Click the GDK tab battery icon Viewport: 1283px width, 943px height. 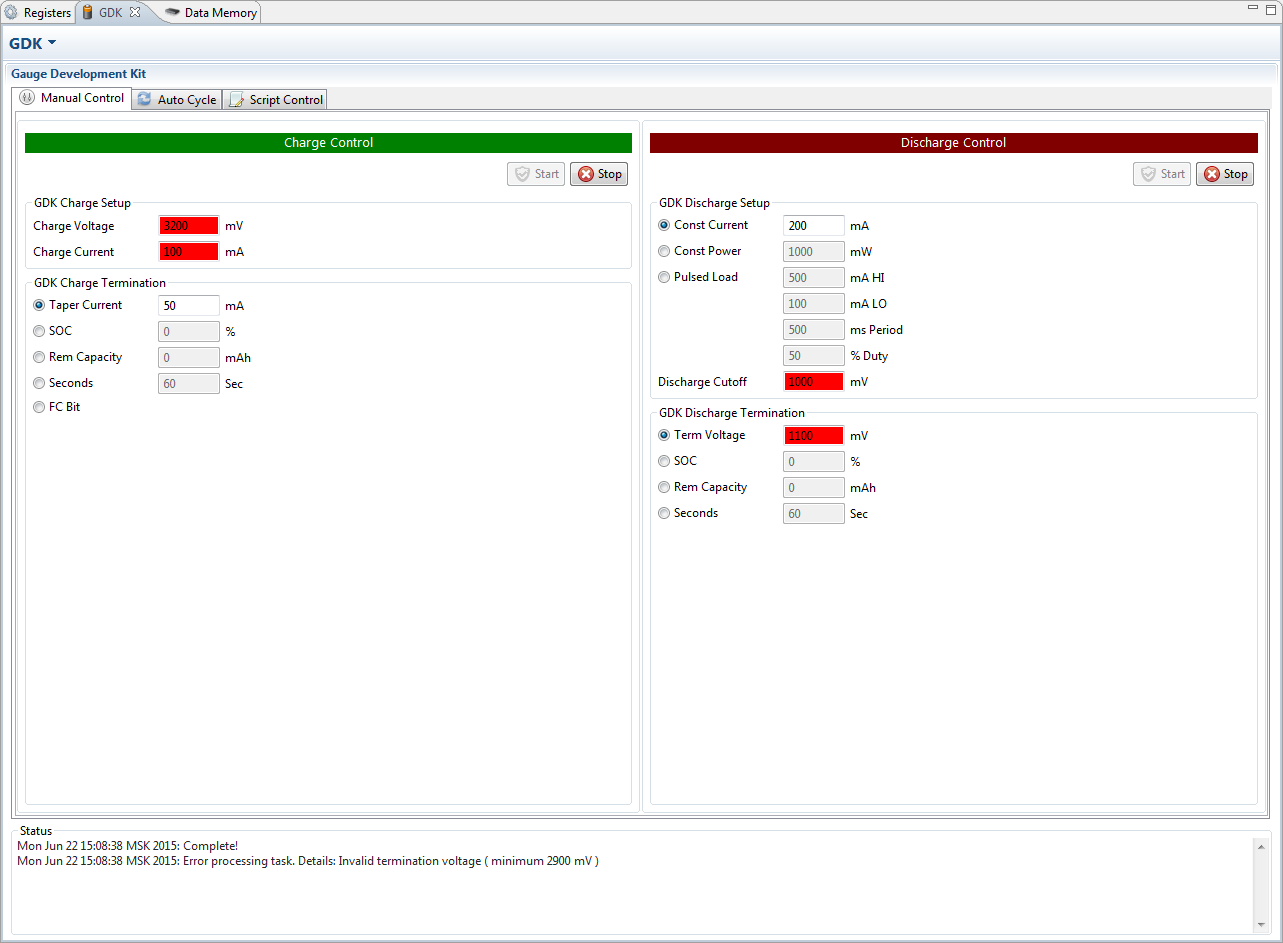pyautogui.click(x=87, y=13)
